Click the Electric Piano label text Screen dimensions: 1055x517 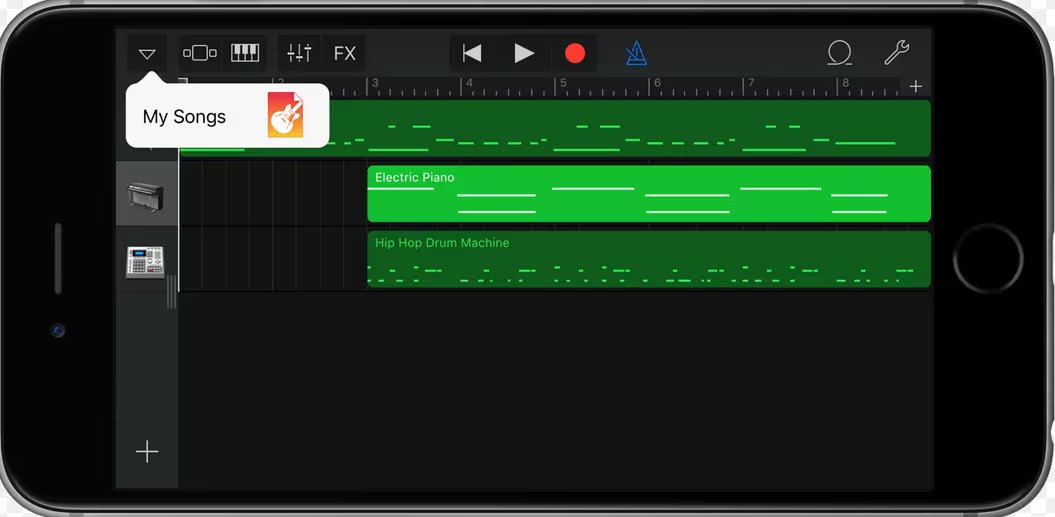click(414, 178)
